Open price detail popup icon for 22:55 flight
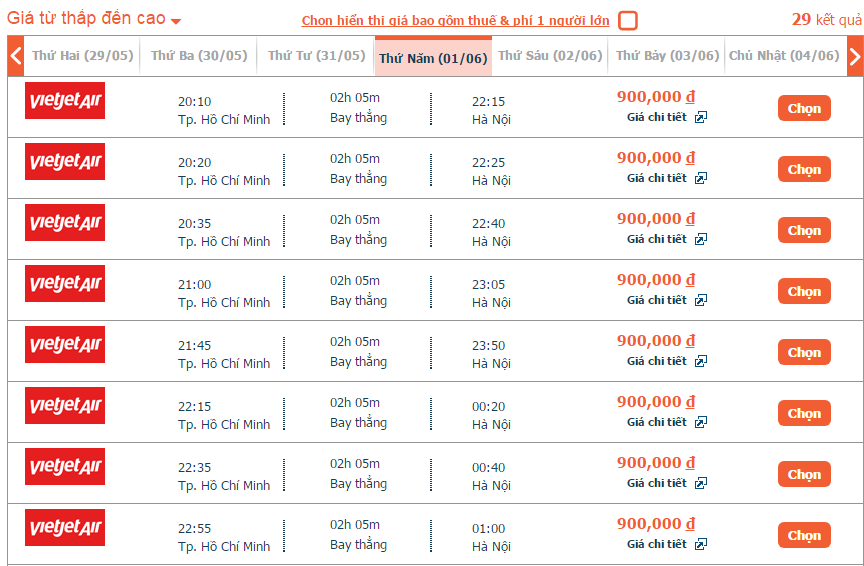 tap(700, 544)
